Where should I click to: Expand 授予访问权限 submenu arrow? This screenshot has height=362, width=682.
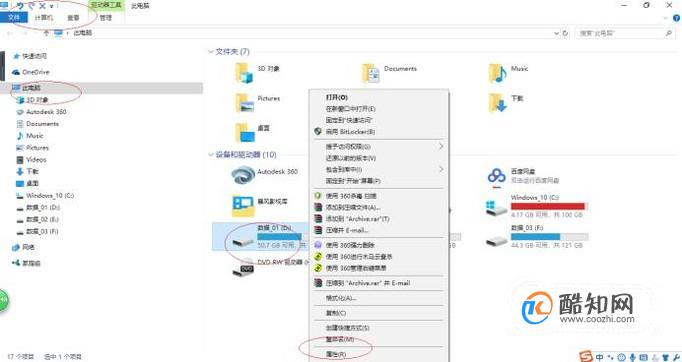pyautogui.click(x=441, y=147)
